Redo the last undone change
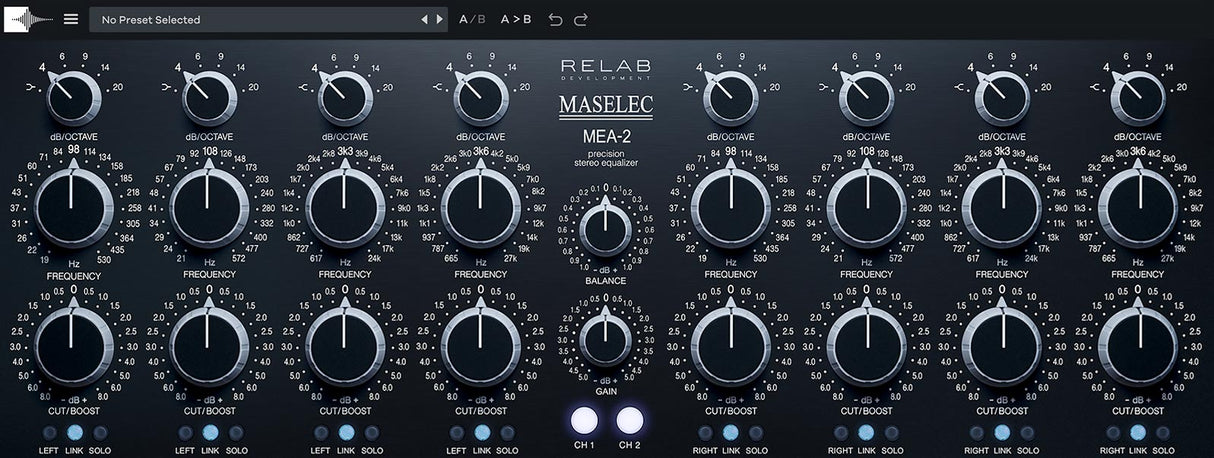The width and height of the screenshot is (1214, 458). (x=581, y=19)
